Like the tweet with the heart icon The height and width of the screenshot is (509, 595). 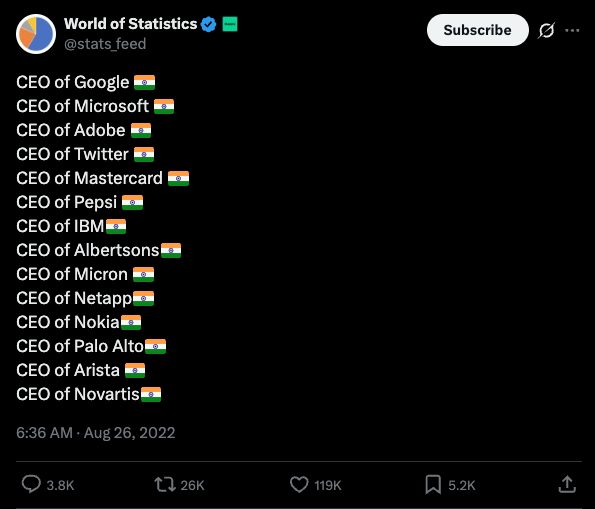pyautogui.click(x=299, y=485)
